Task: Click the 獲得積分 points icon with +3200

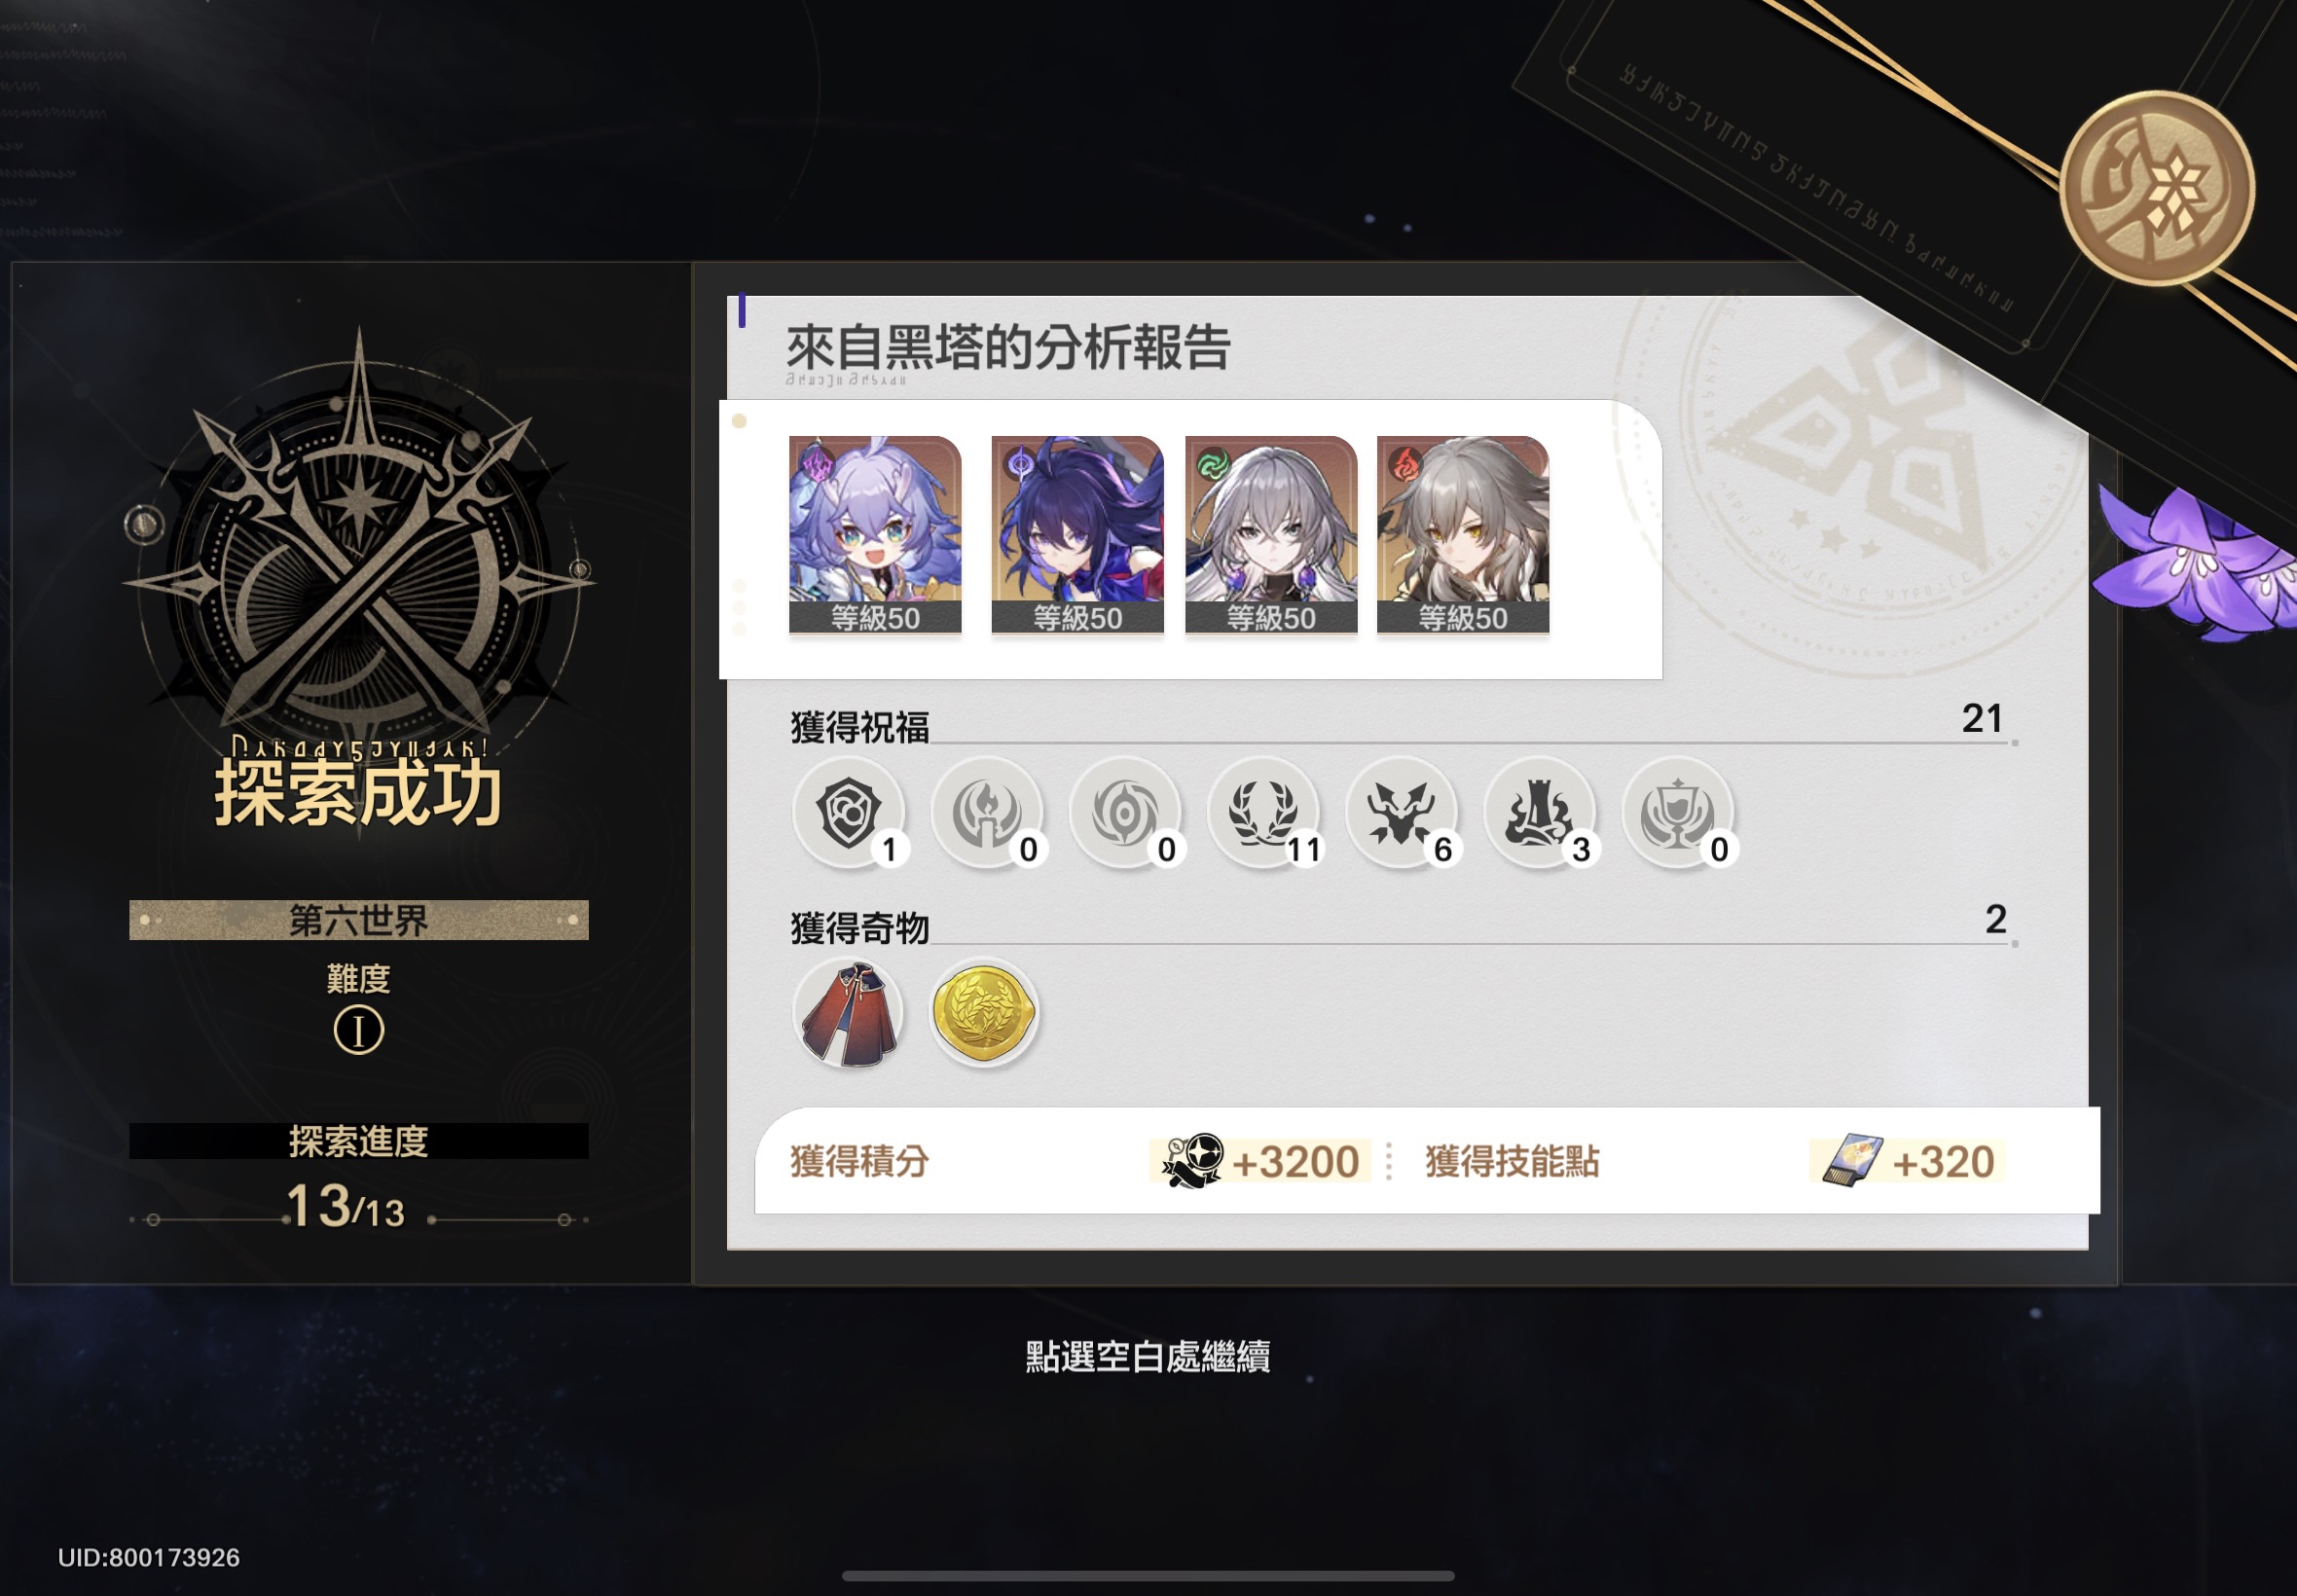Action: (x=1192, y=1161)
